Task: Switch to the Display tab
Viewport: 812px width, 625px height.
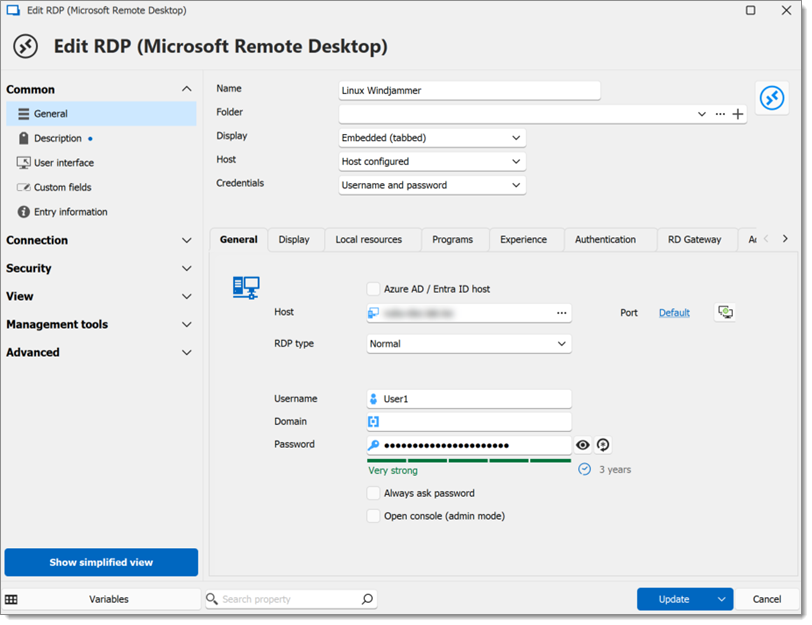Action: (x=294, y=239)
